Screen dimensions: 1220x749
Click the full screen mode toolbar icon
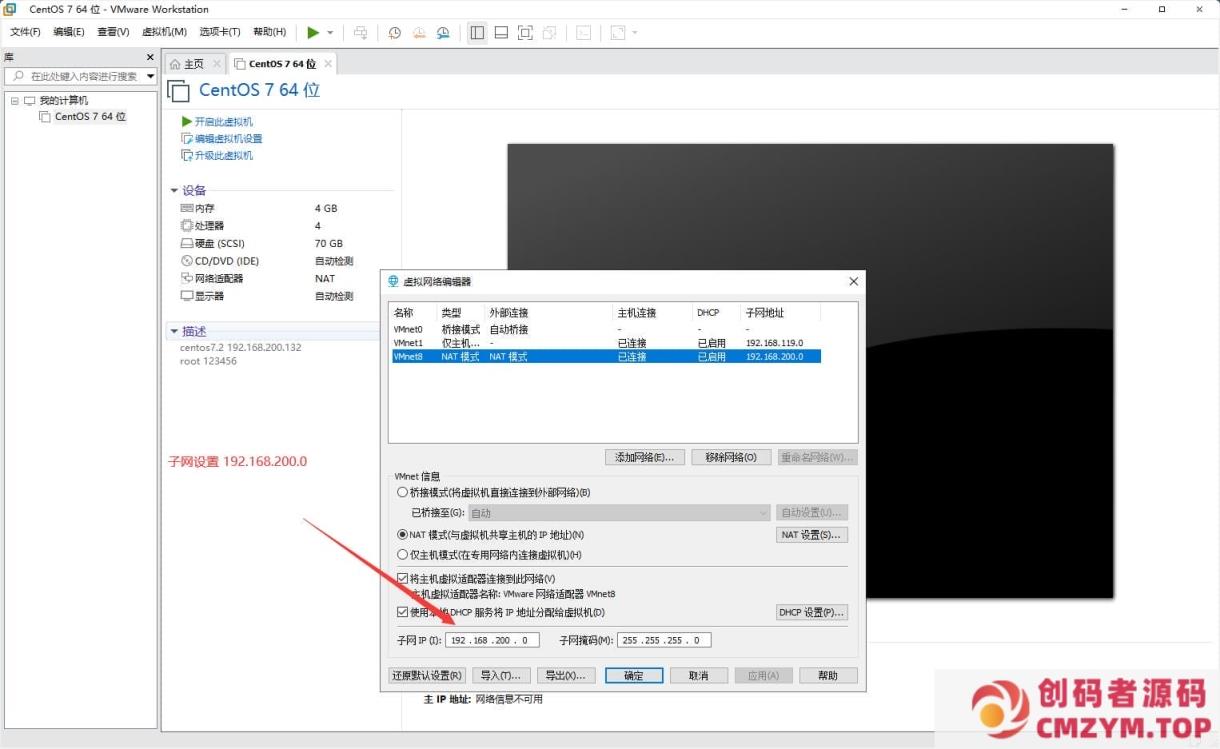click(x=525, y=32)
